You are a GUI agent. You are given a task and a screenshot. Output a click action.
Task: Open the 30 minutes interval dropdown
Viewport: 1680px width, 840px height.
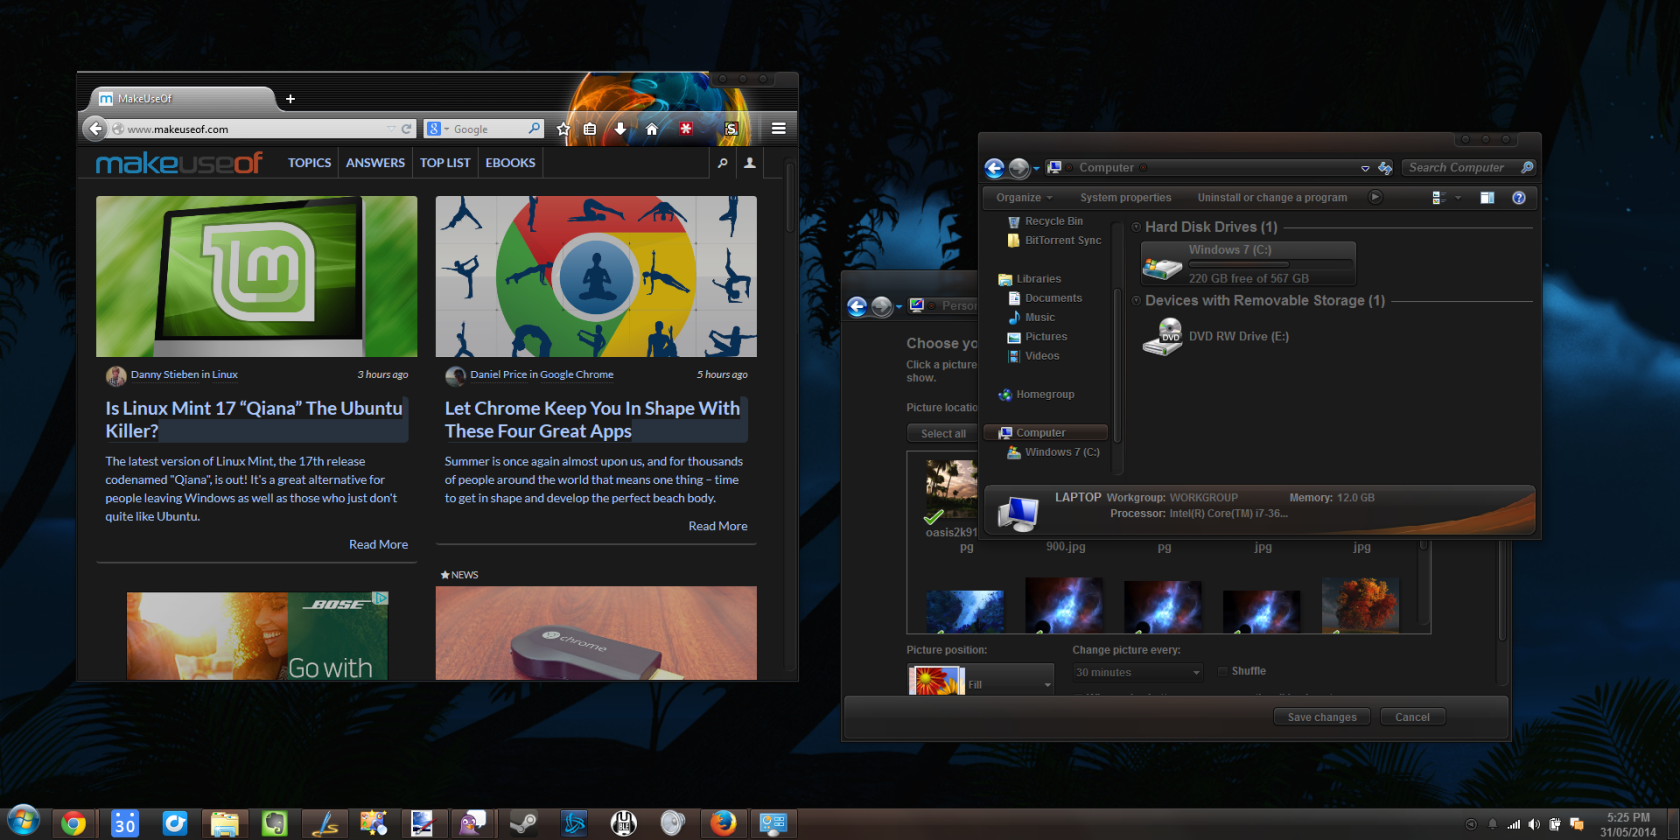point(1137,672)
